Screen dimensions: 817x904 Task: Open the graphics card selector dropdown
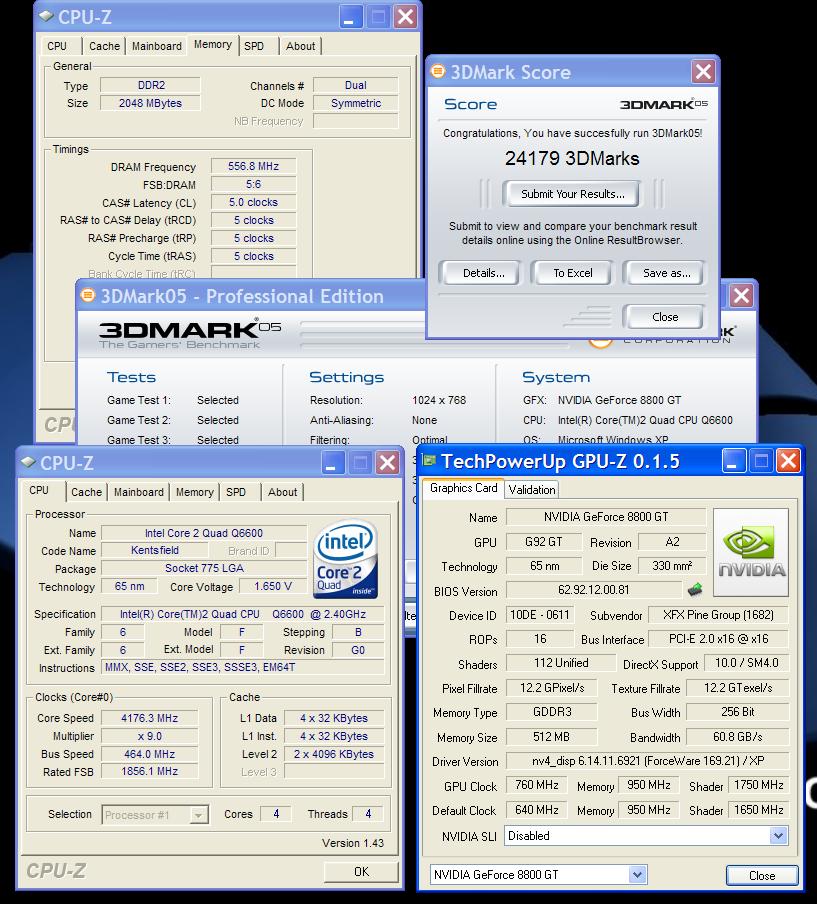(637, 875)
